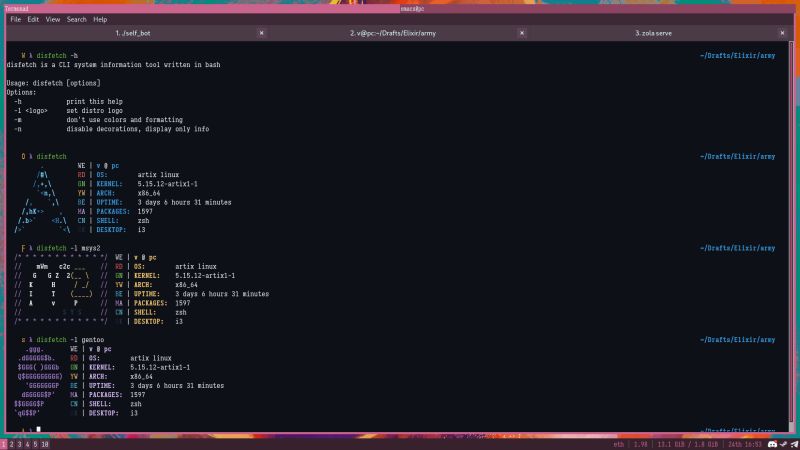Click '3 days 6 hours 31 minutes' in msys2 output
The height and width of the screenshot is (450, 800).
(222, 294)
